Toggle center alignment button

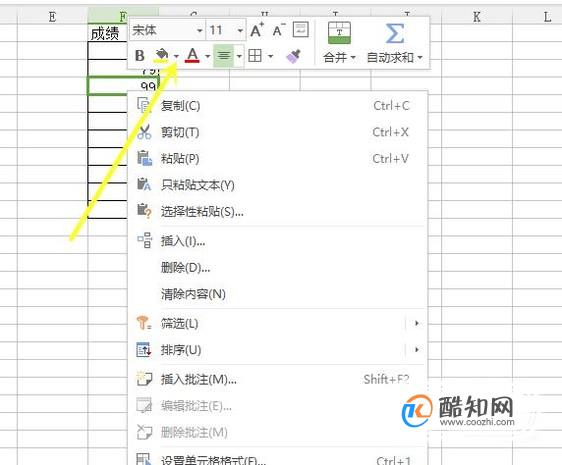click(x=224, y=56)
